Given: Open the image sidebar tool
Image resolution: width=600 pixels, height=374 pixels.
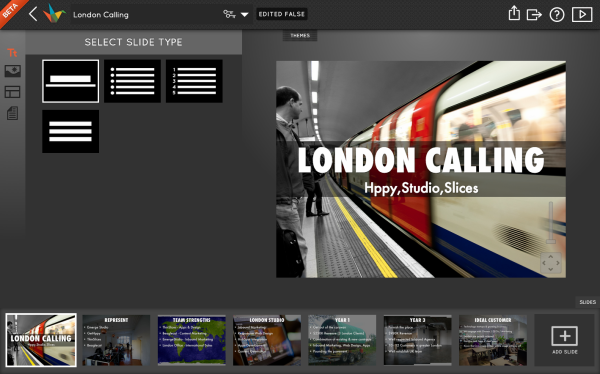Looking at the screenshot, I should pyautogui.click(x=13, y=71).
